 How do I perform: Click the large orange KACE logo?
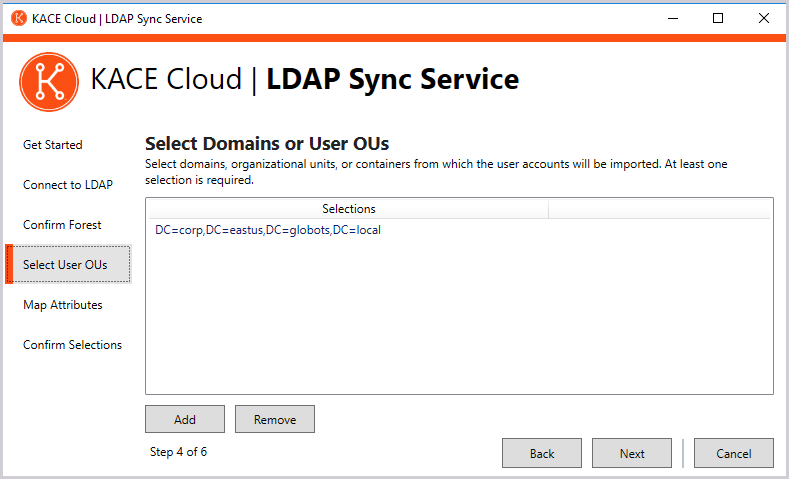48,81
